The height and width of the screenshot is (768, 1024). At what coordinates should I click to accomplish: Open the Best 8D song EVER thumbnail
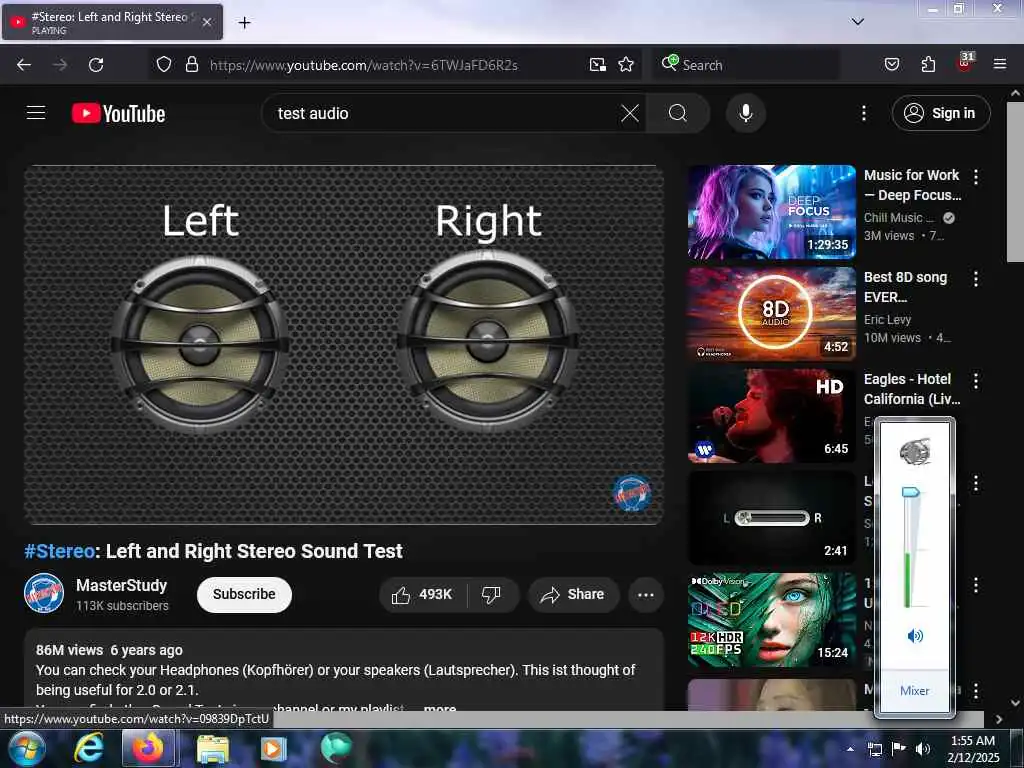[771, 313]
